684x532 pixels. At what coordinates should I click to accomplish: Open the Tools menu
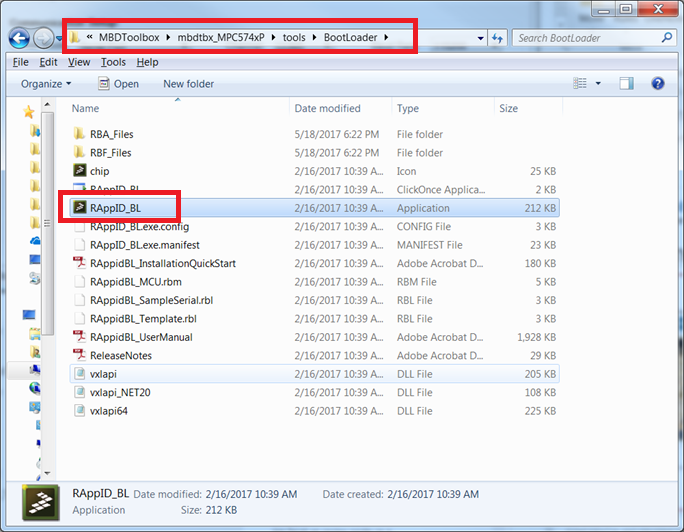pyautogui.click(x=113, y=62)
